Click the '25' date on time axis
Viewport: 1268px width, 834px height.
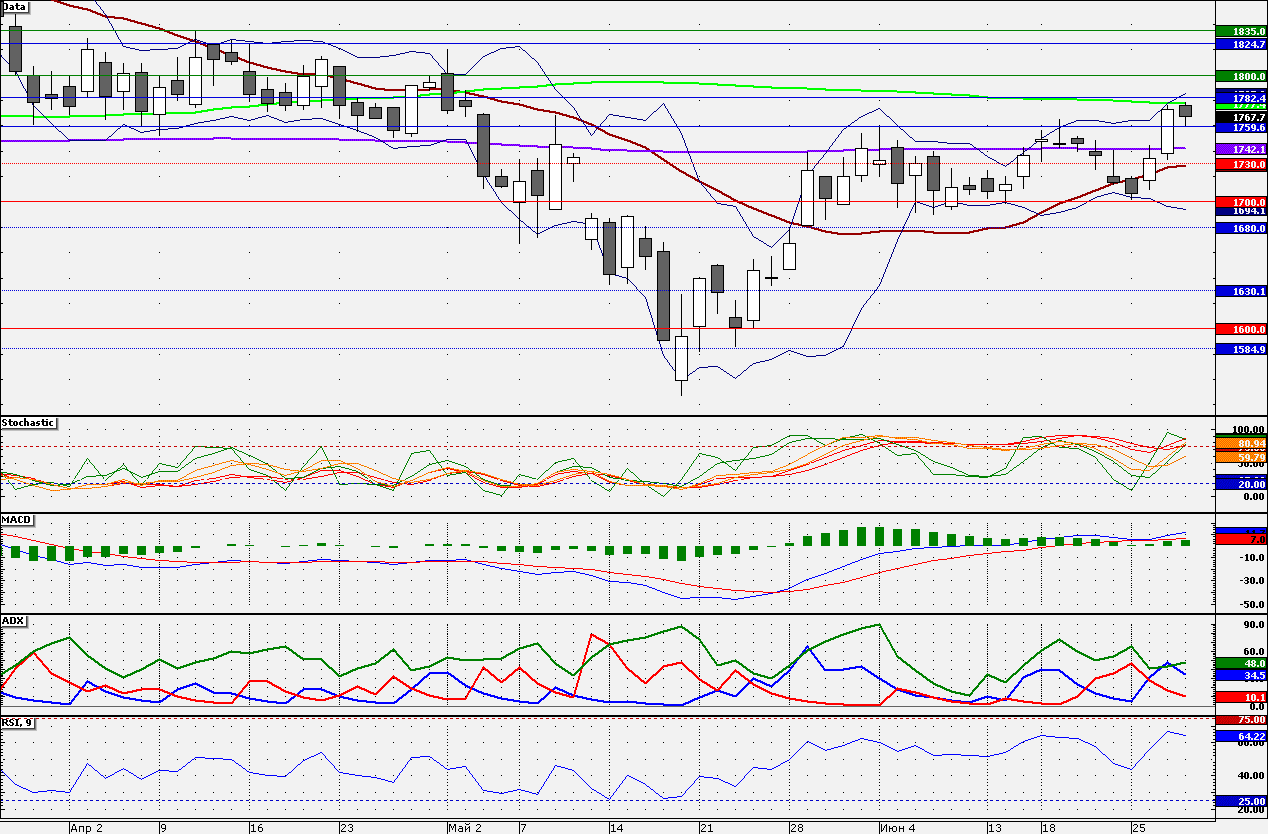tap(1138, 828)
